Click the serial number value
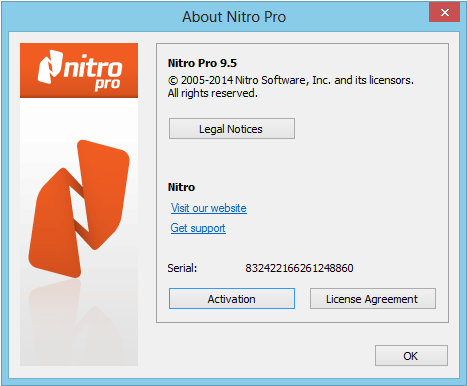 click(x=299, y=268)
